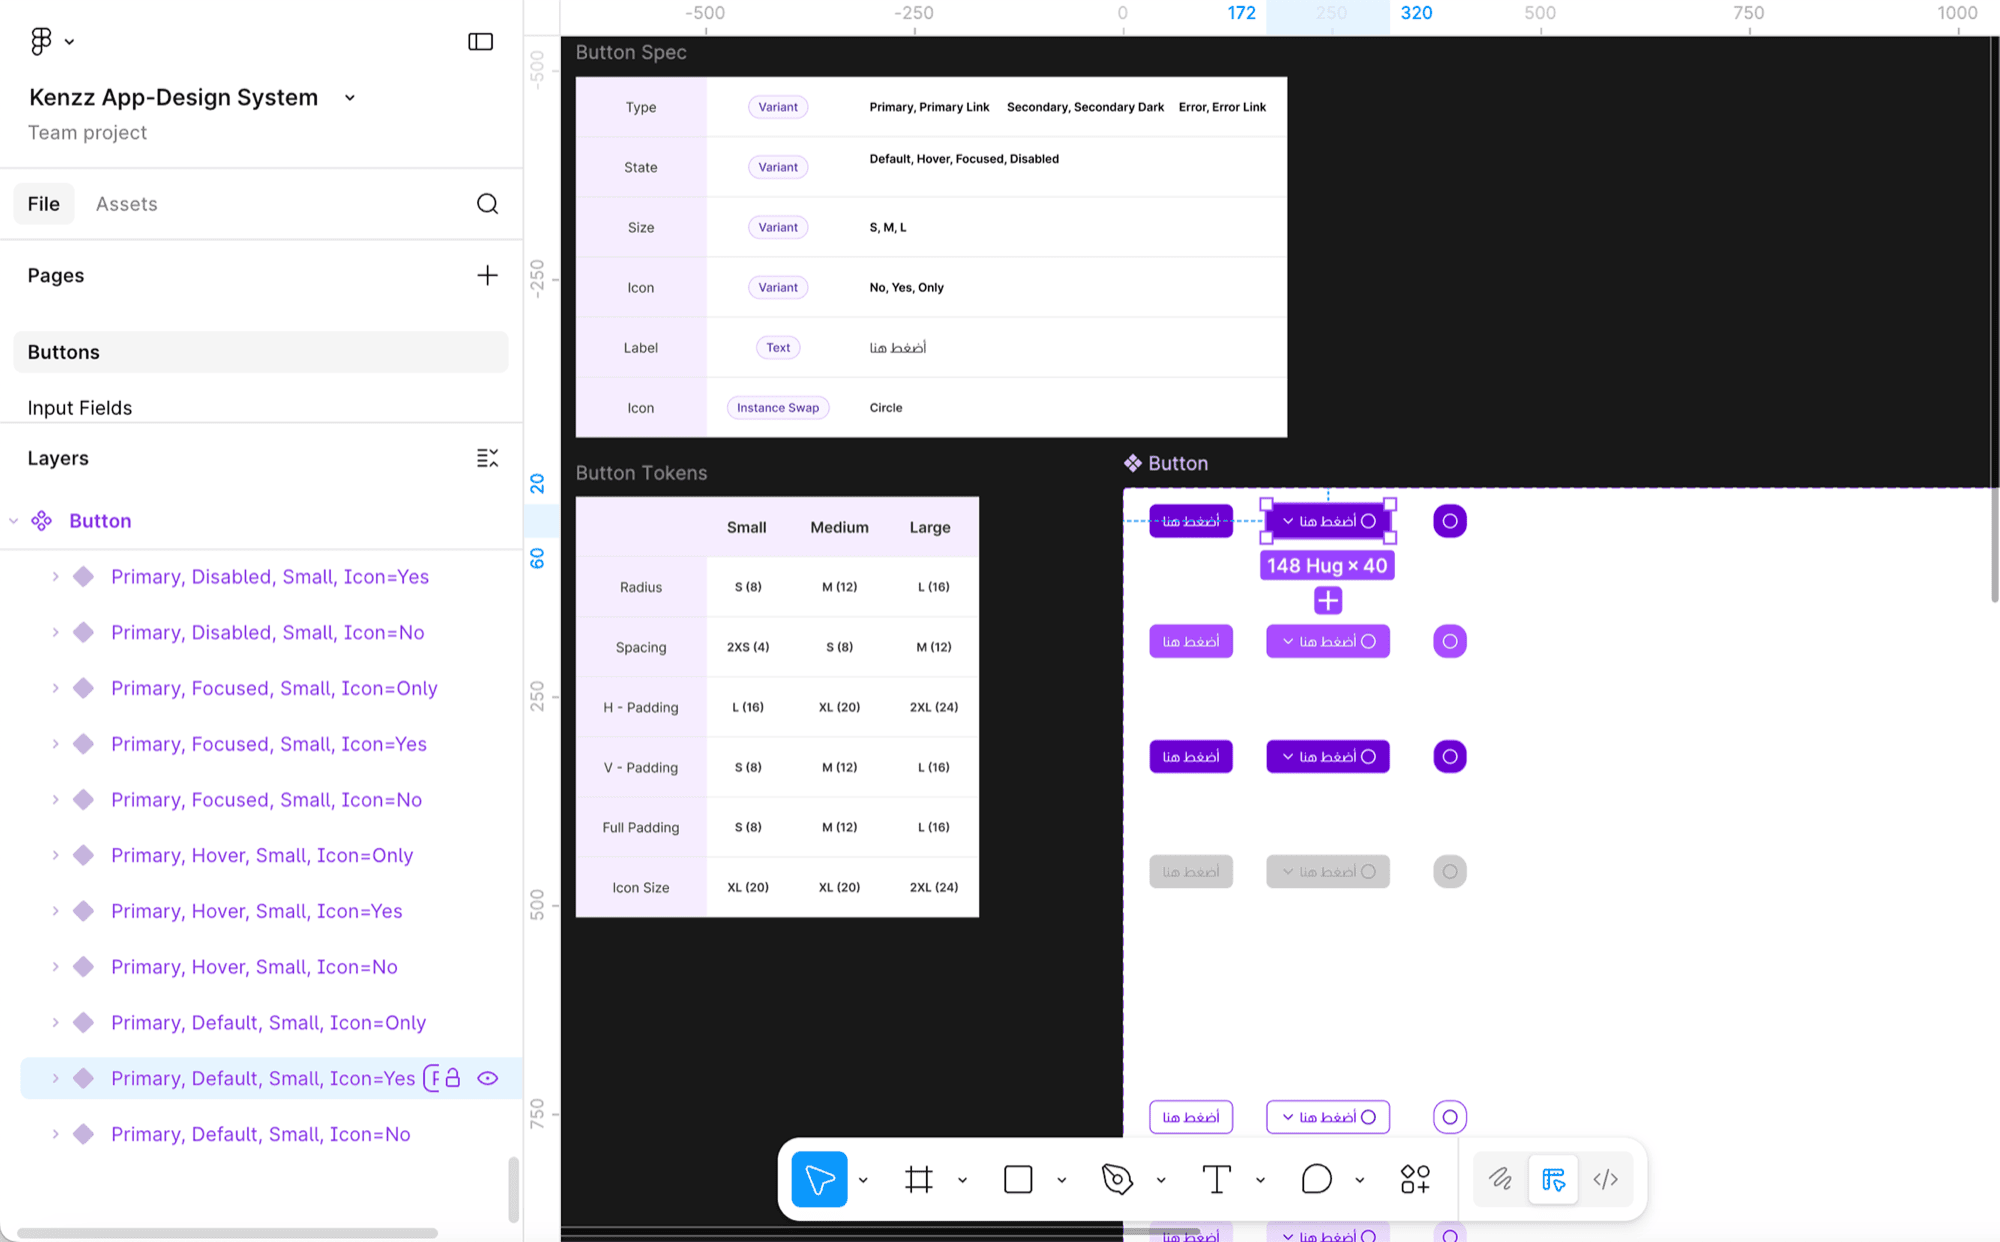Select the Pen tool
This screenshot has height=1242, width=2000.
tap(1117, 1180)
